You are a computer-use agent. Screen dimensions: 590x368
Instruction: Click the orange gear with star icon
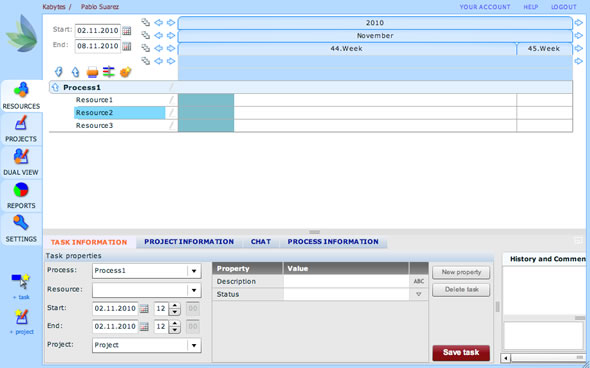125,71
